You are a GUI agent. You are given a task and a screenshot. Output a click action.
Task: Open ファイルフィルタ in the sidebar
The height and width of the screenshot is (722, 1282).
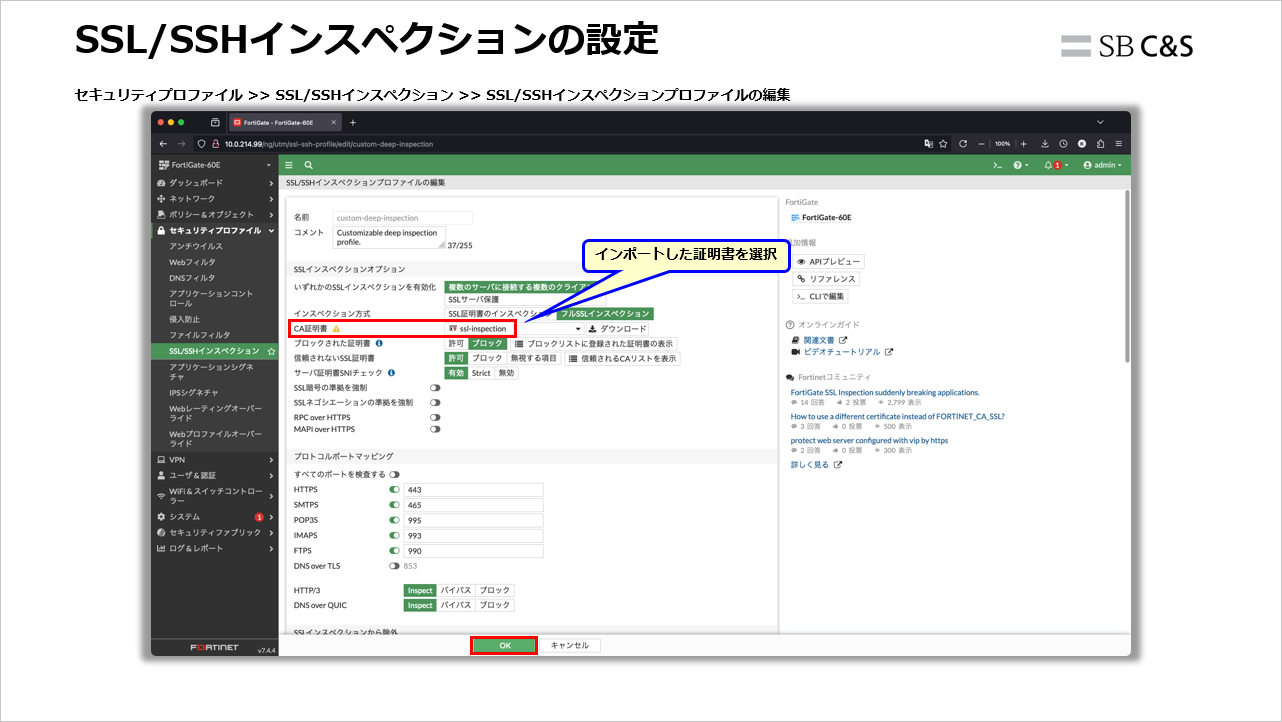[199, 335]
